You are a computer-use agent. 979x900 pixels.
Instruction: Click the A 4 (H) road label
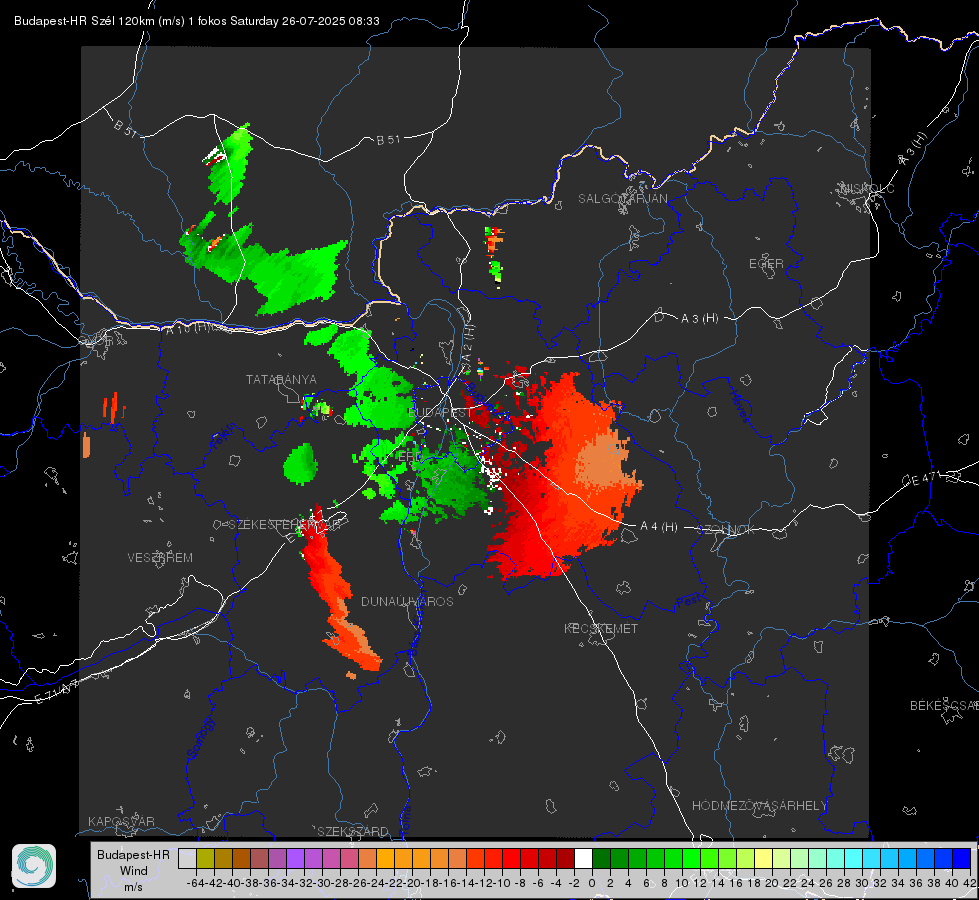coord(659,527)
